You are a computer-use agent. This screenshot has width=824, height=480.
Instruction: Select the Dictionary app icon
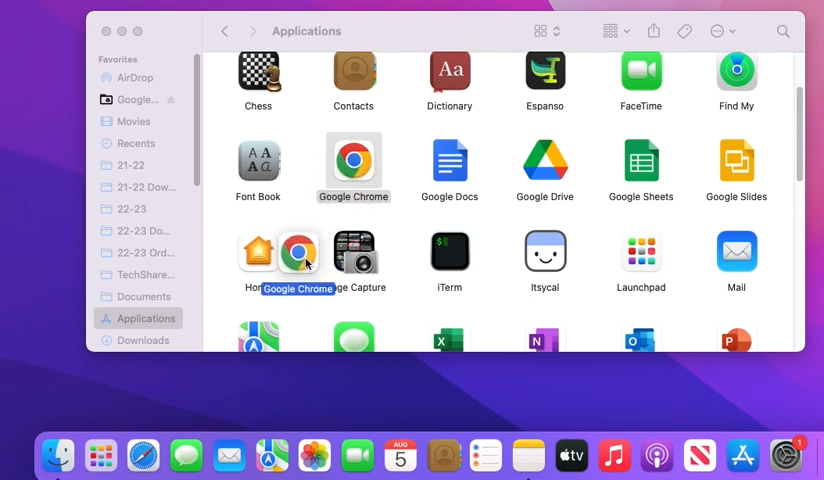pos(450,72)
